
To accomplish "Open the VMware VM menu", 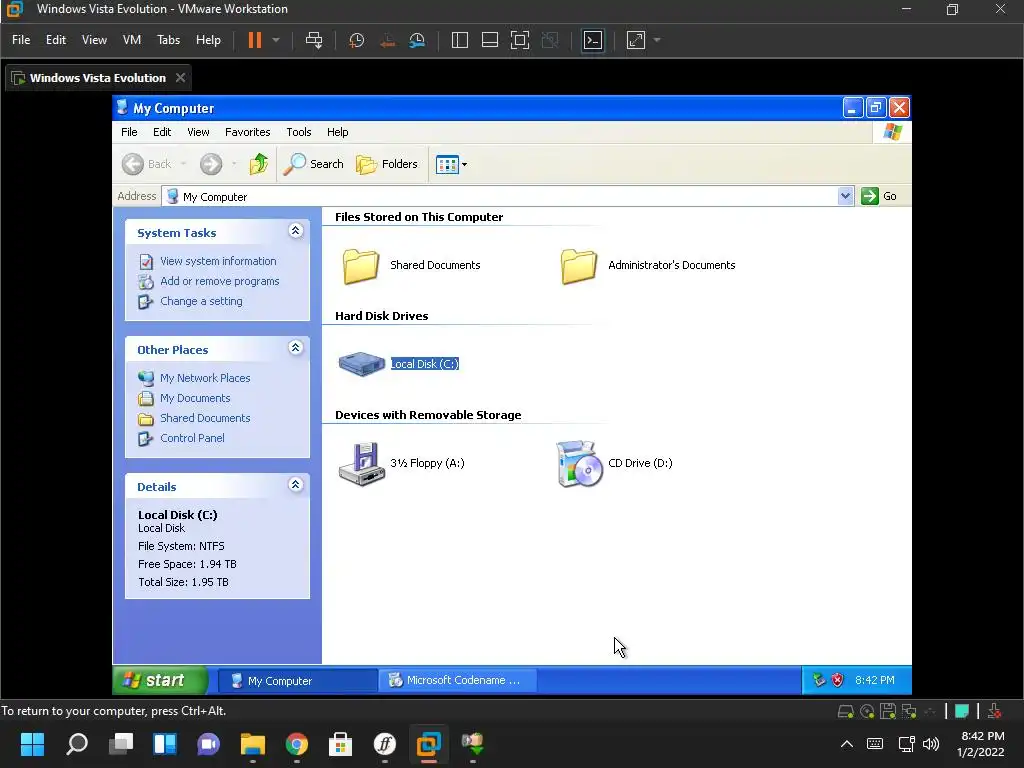I will [x=131, y=40].
